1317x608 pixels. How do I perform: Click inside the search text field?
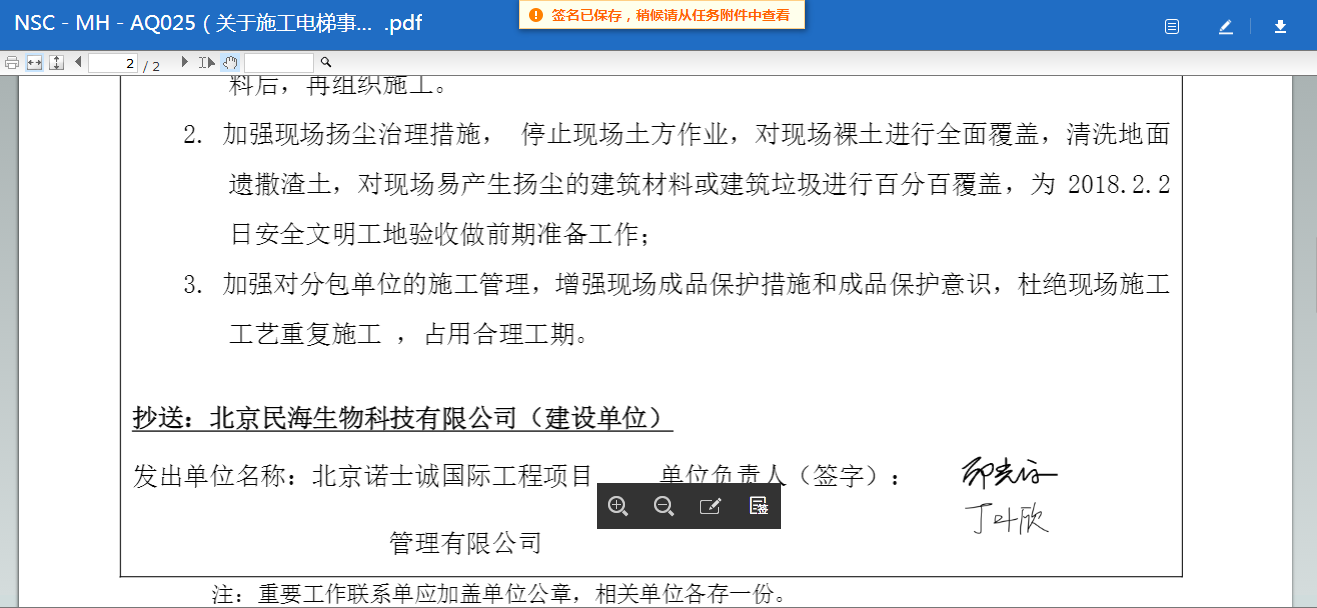pos(280,61)
